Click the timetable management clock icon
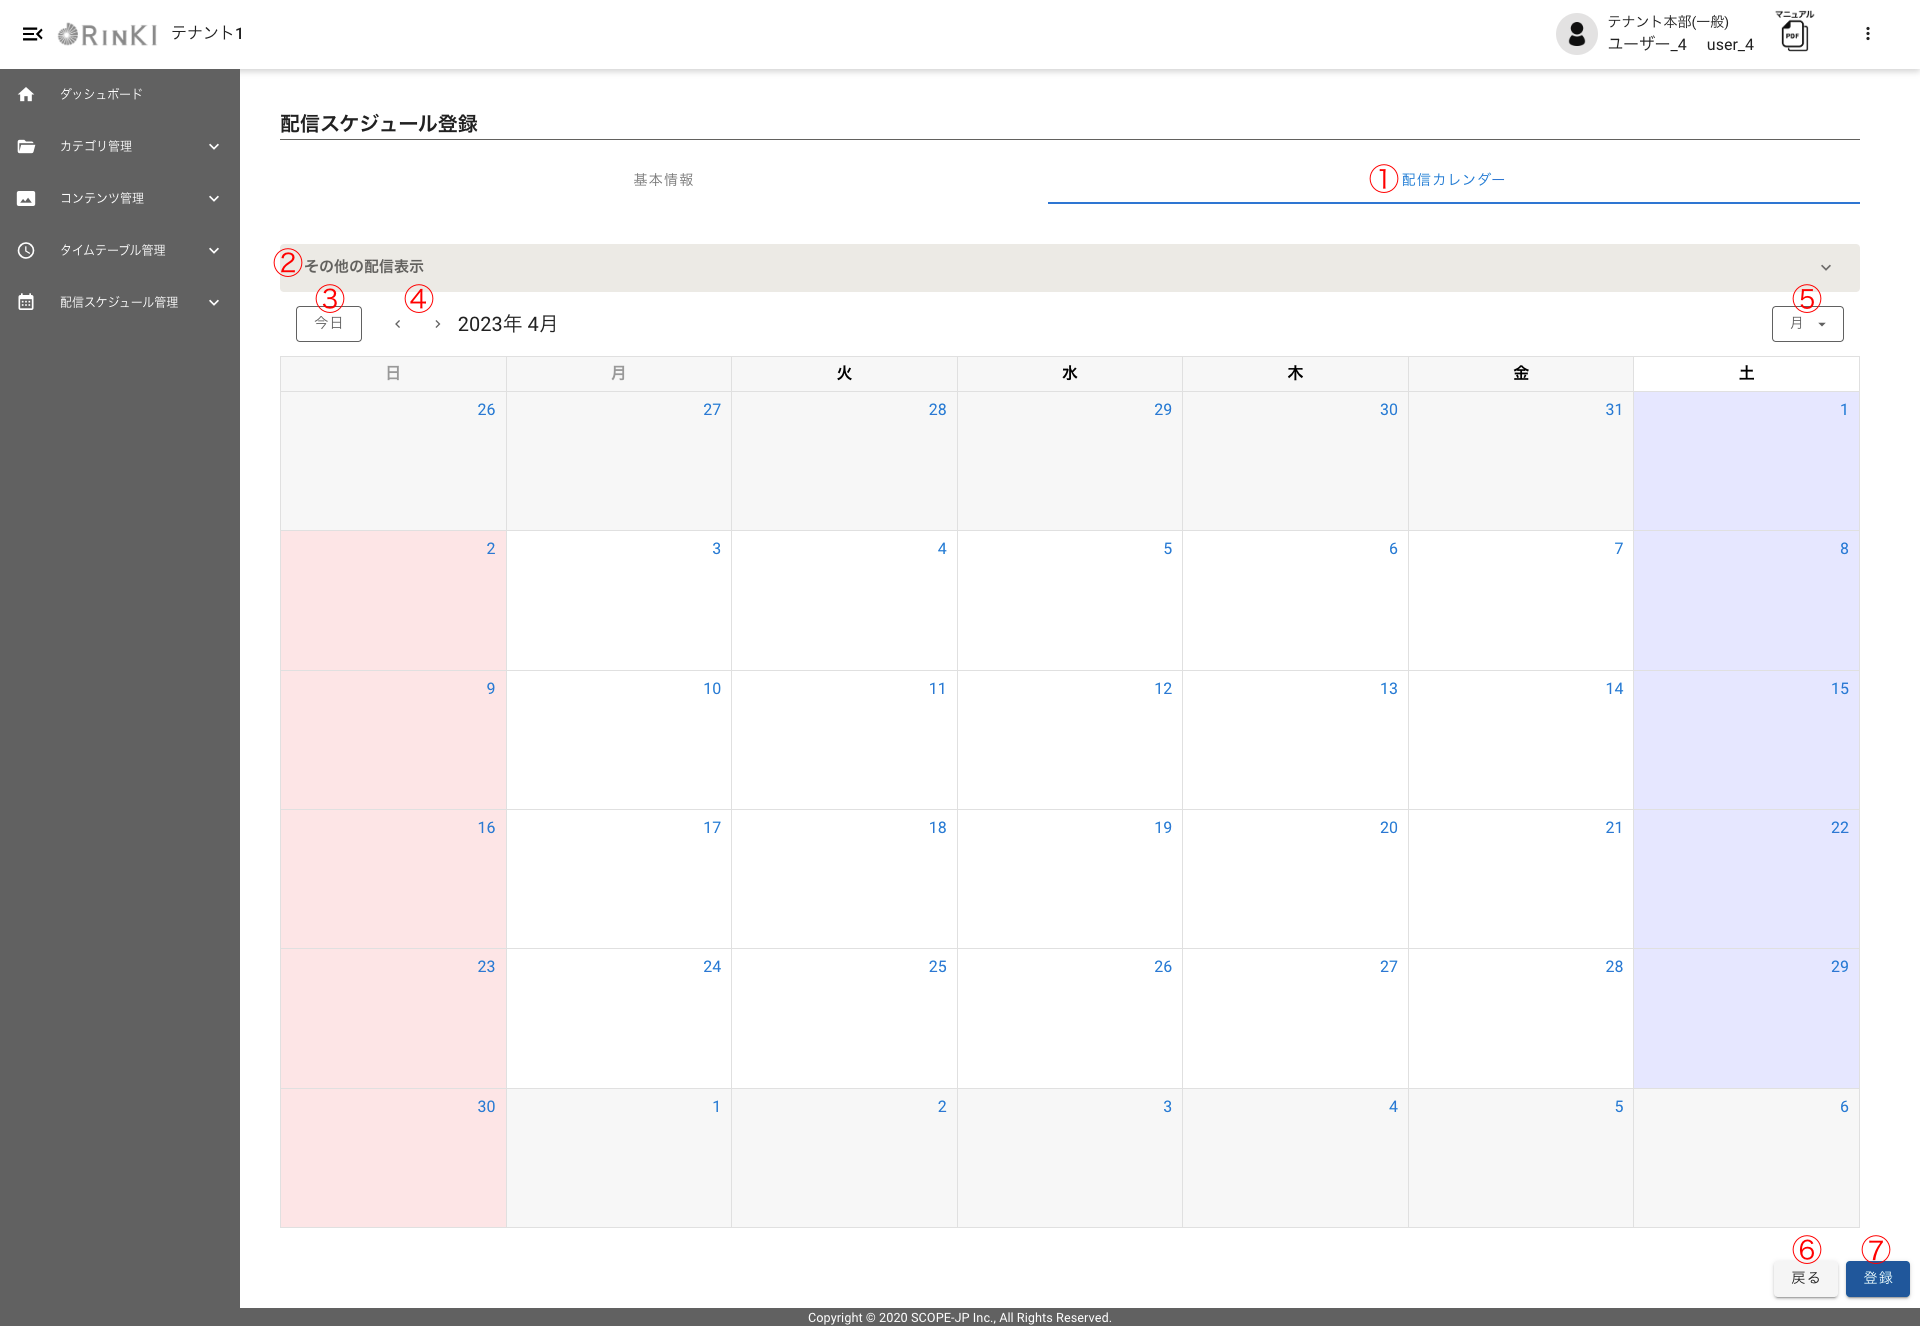1920x1326 pixels. (26, 250)
